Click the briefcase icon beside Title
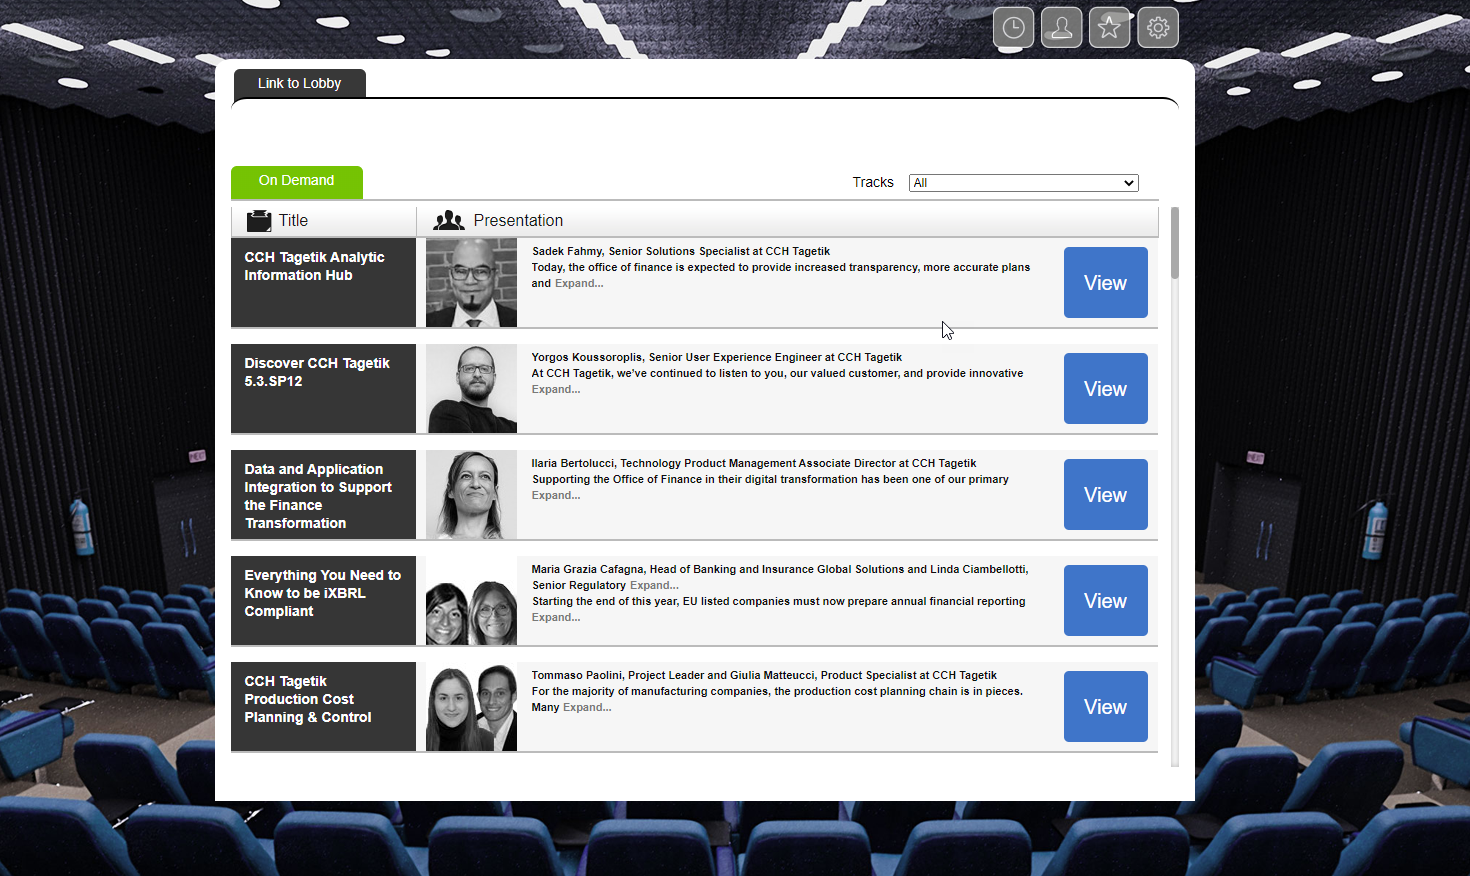The height and width of the screenshot is (876, 1470). [259, 221]
